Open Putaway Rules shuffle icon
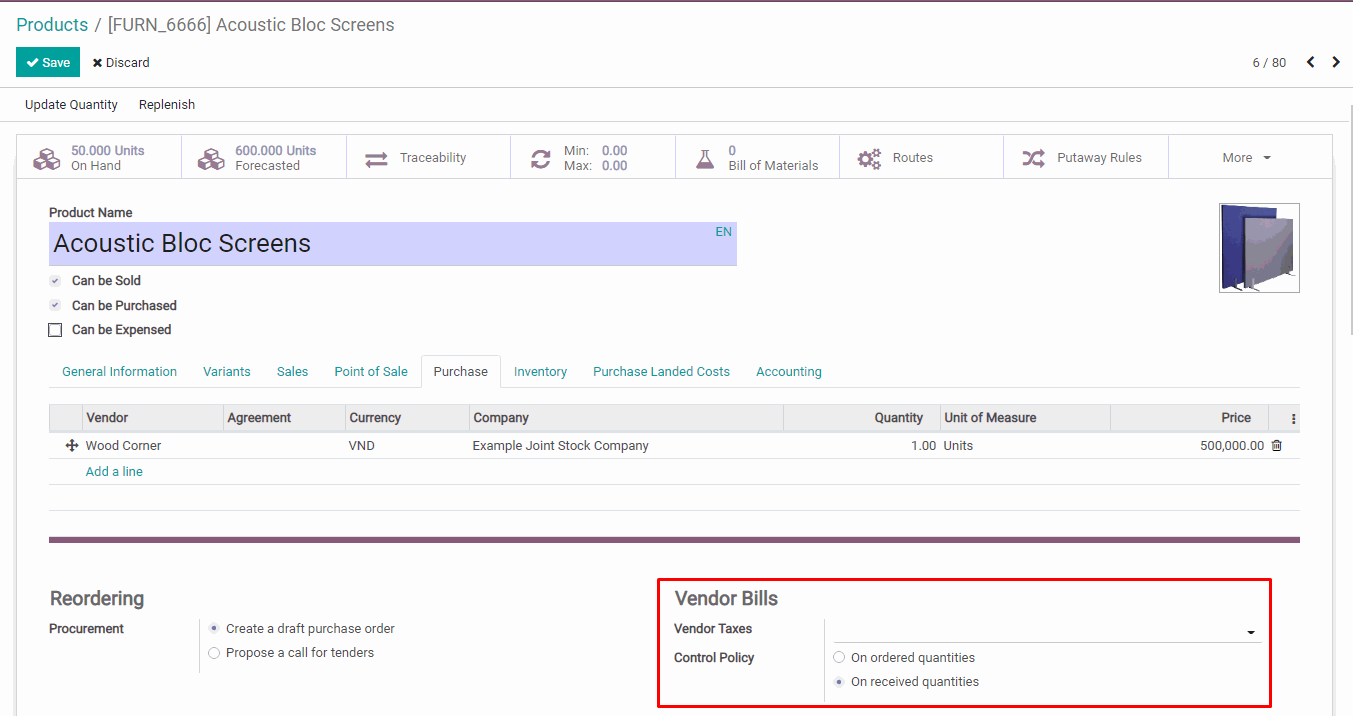Viewport: 1353px width, 716px height. coord(1033,159)
